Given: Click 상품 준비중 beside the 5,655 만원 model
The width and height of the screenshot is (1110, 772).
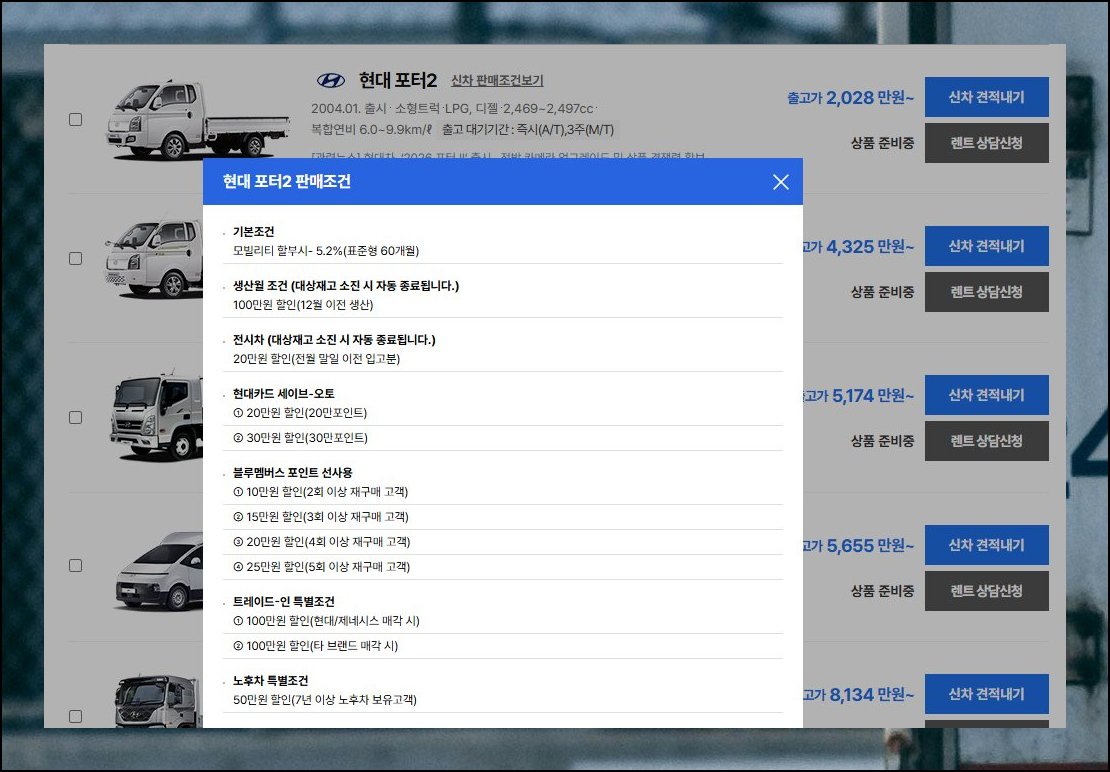Looking at the screenshot, I should 882,591.
